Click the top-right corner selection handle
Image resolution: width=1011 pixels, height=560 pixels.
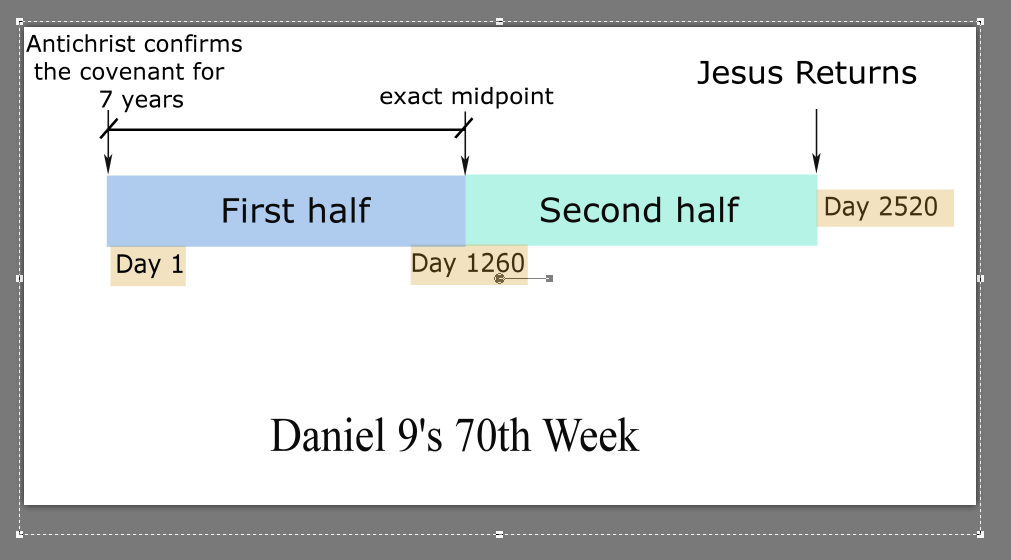click(x=980, y=22)
